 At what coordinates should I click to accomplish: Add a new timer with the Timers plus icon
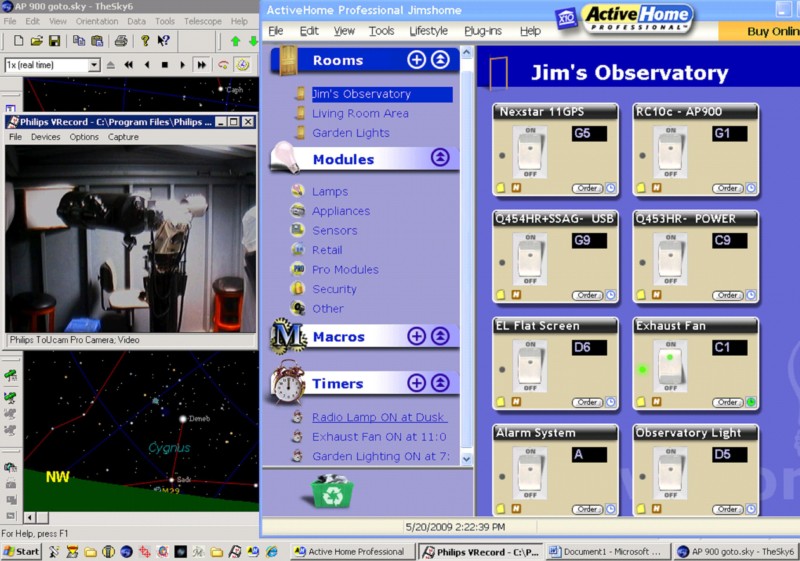(x=416, y=383)
